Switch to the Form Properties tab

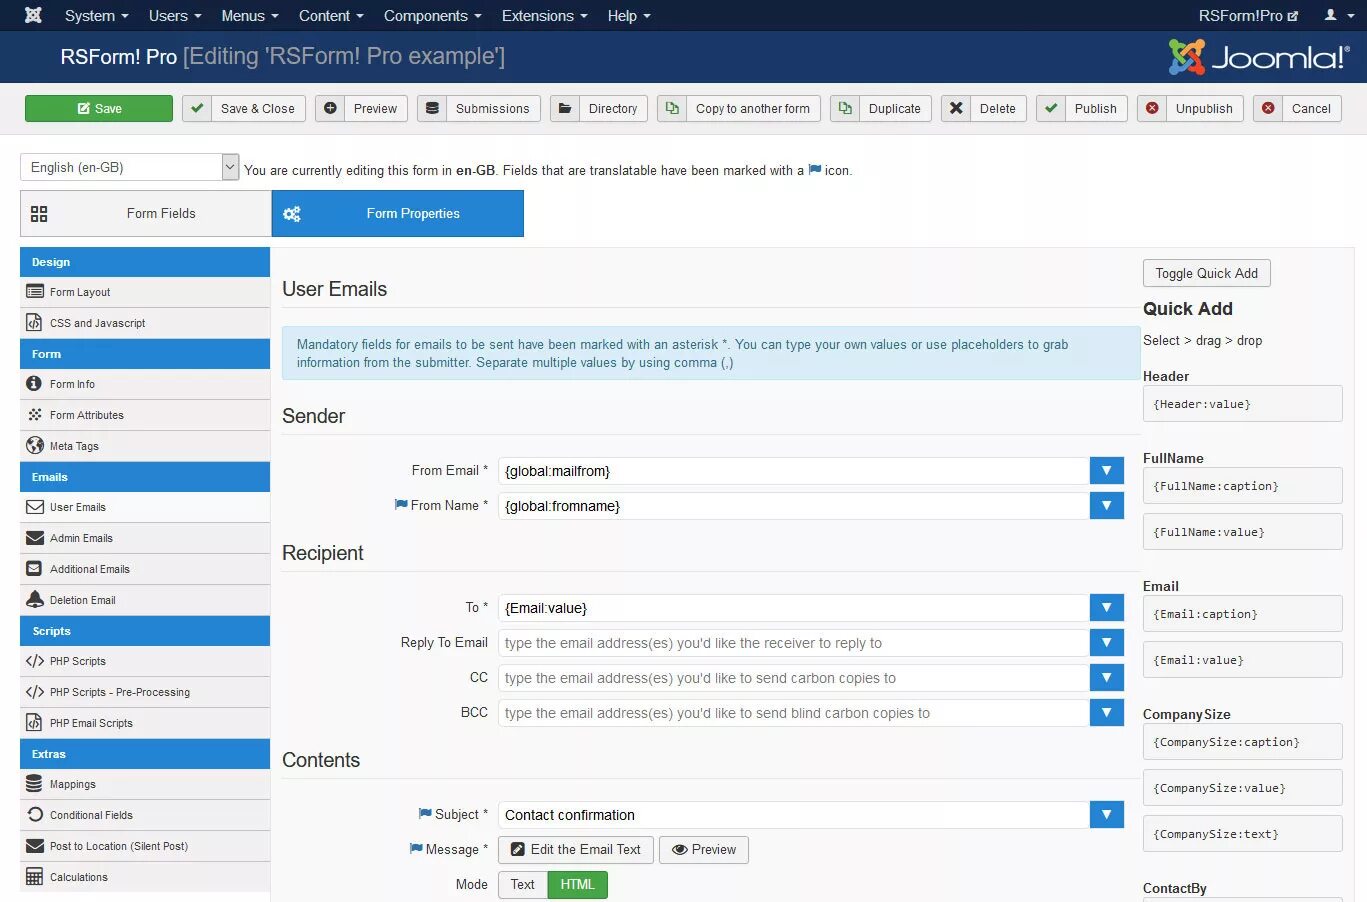398,214
